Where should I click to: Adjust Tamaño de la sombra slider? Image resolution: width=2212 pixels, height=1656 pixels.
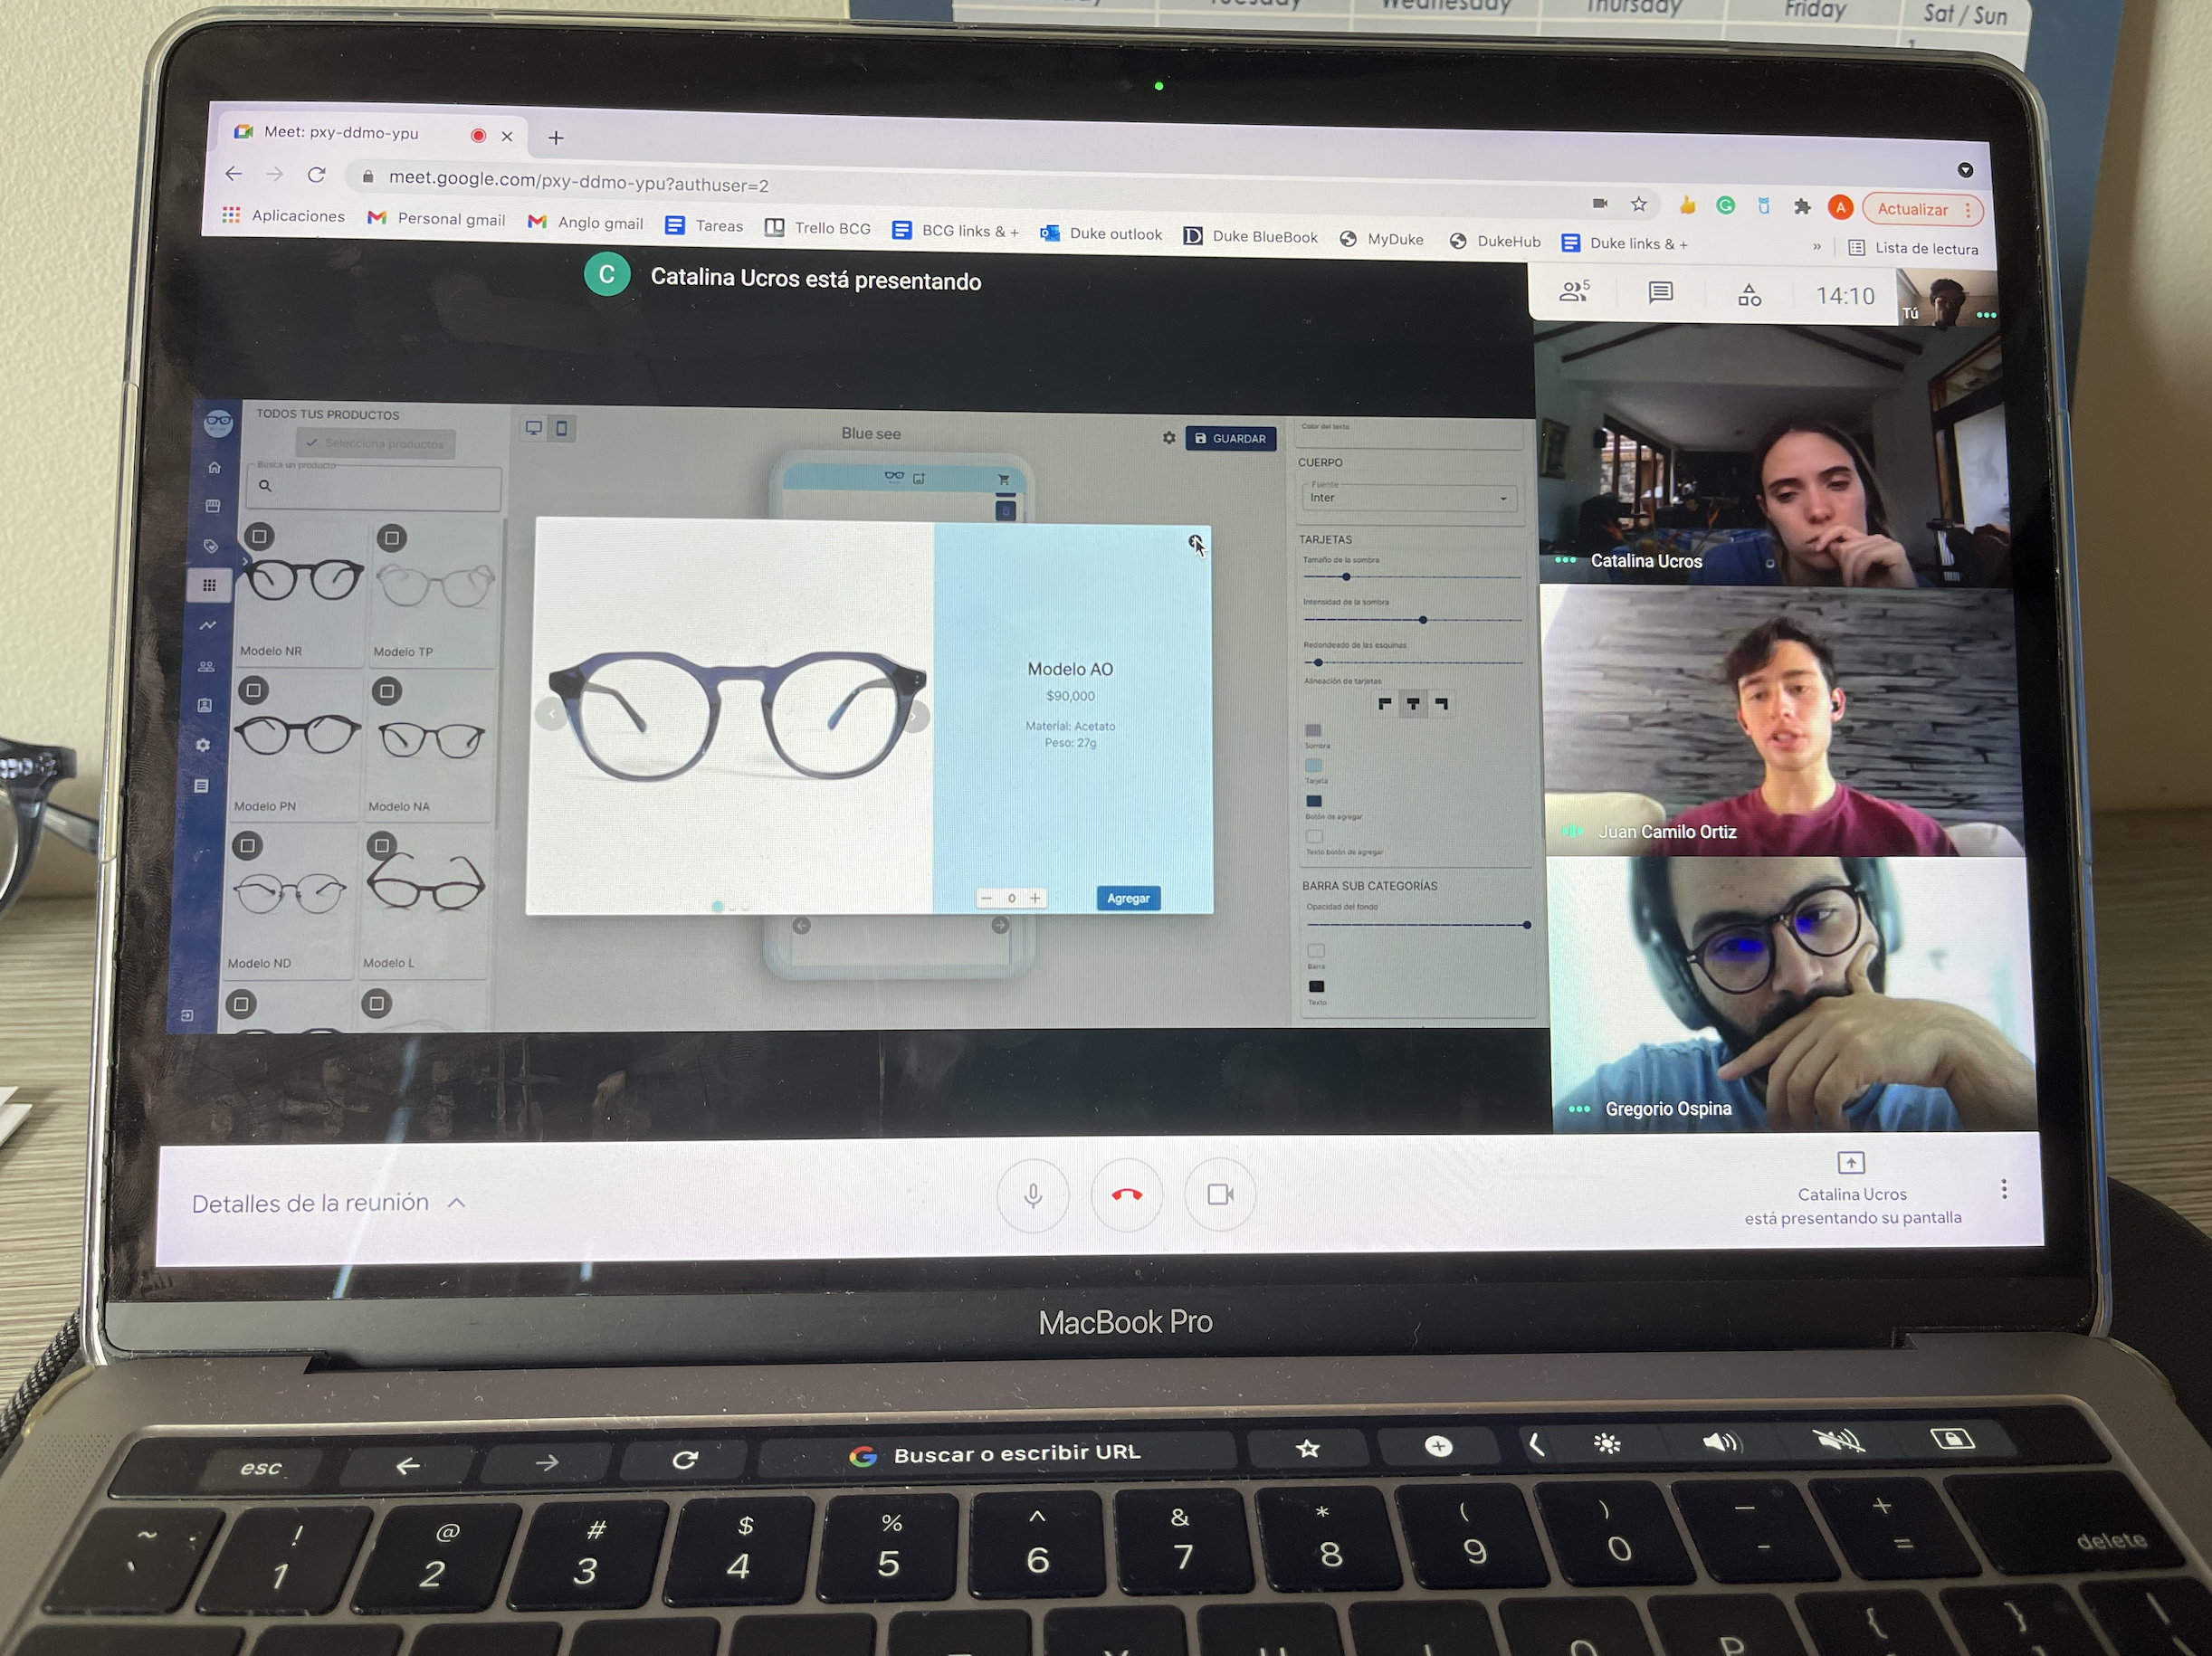click(1411, 577)
